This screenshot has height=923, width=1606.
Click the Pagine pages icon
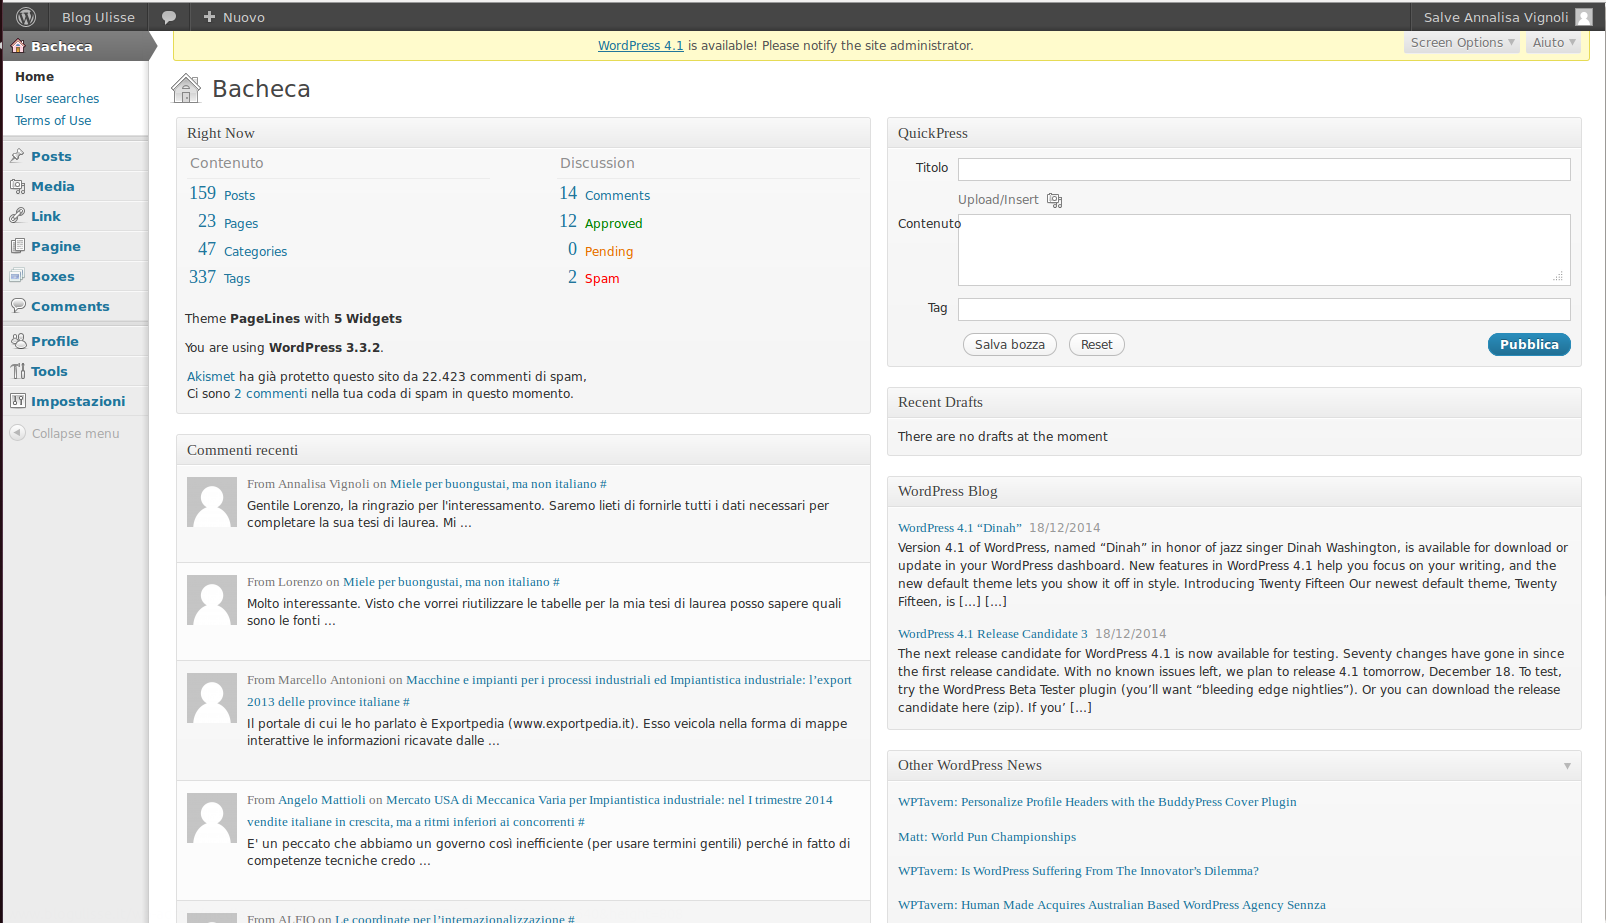pos(18,246)
